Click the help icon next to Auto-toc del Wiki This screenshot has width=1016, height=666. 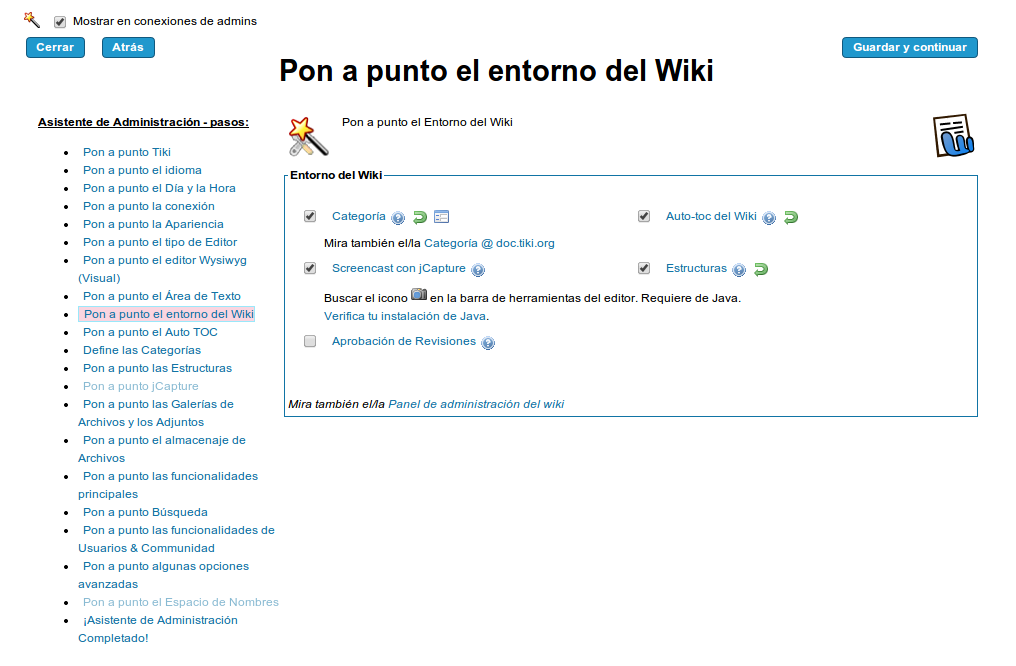(x=769, y=218)
